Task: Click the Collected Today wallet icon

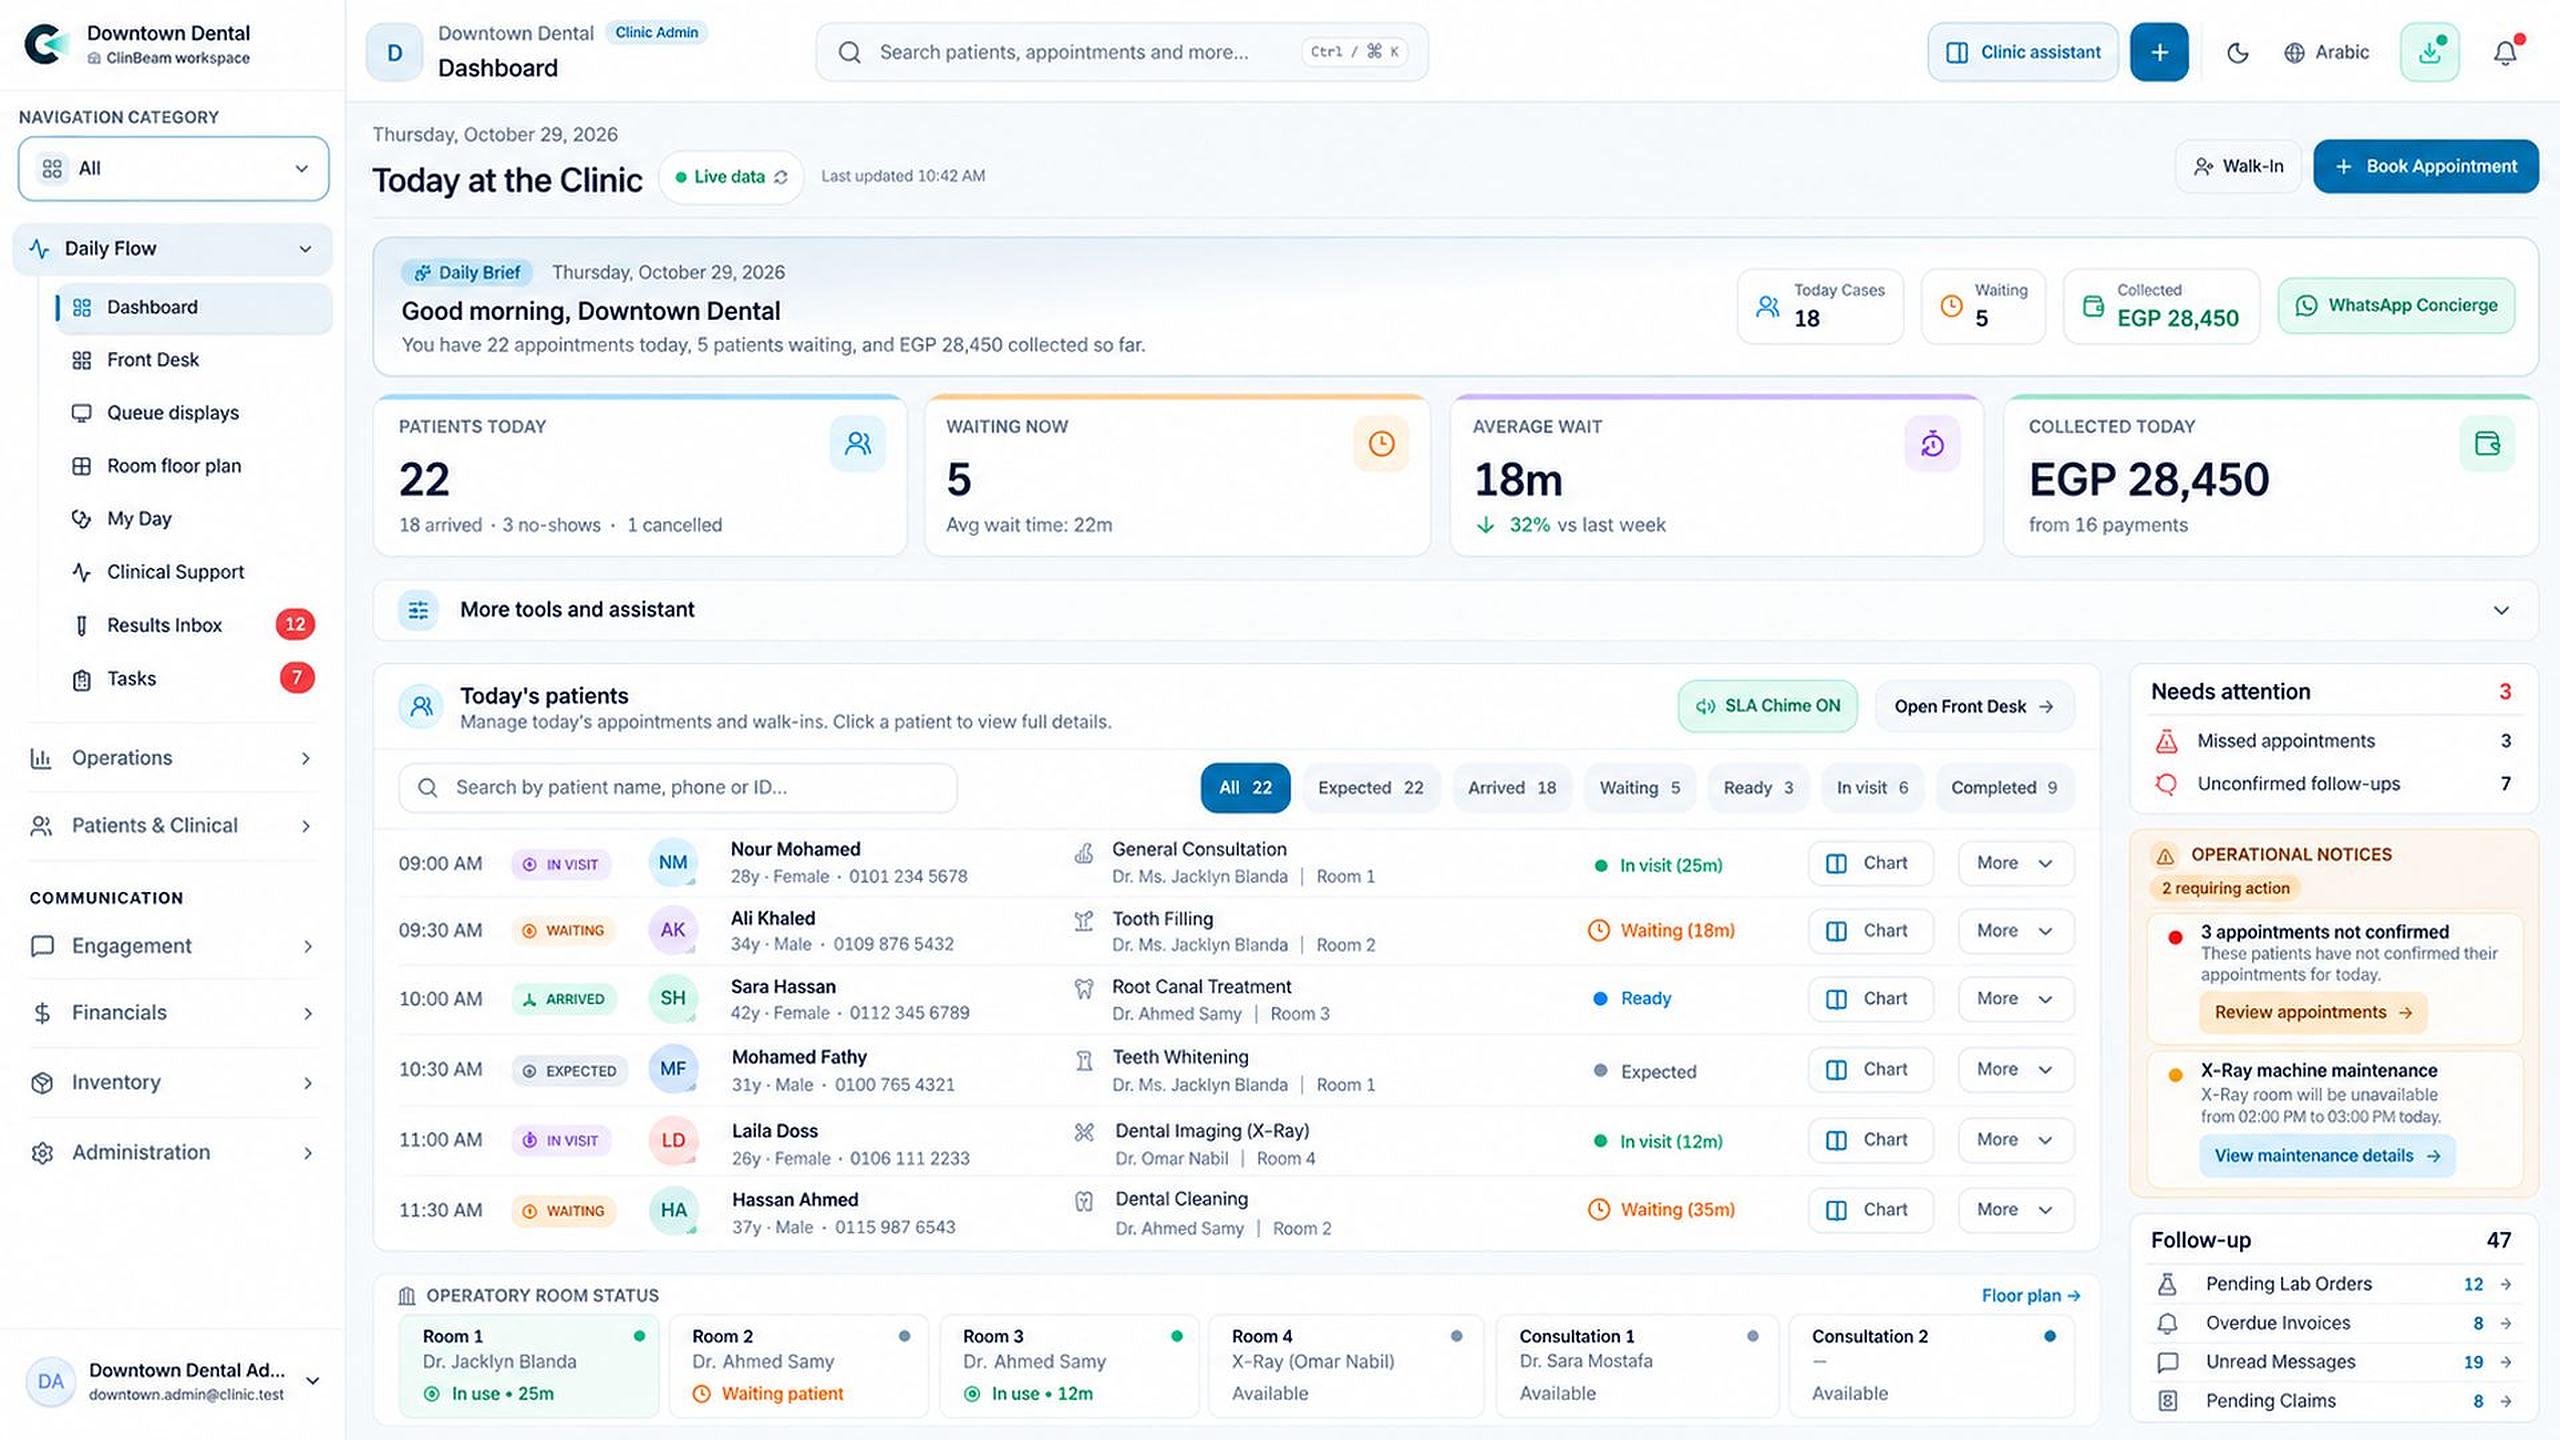Action: pyautogui.click(x=2487, y=443)
